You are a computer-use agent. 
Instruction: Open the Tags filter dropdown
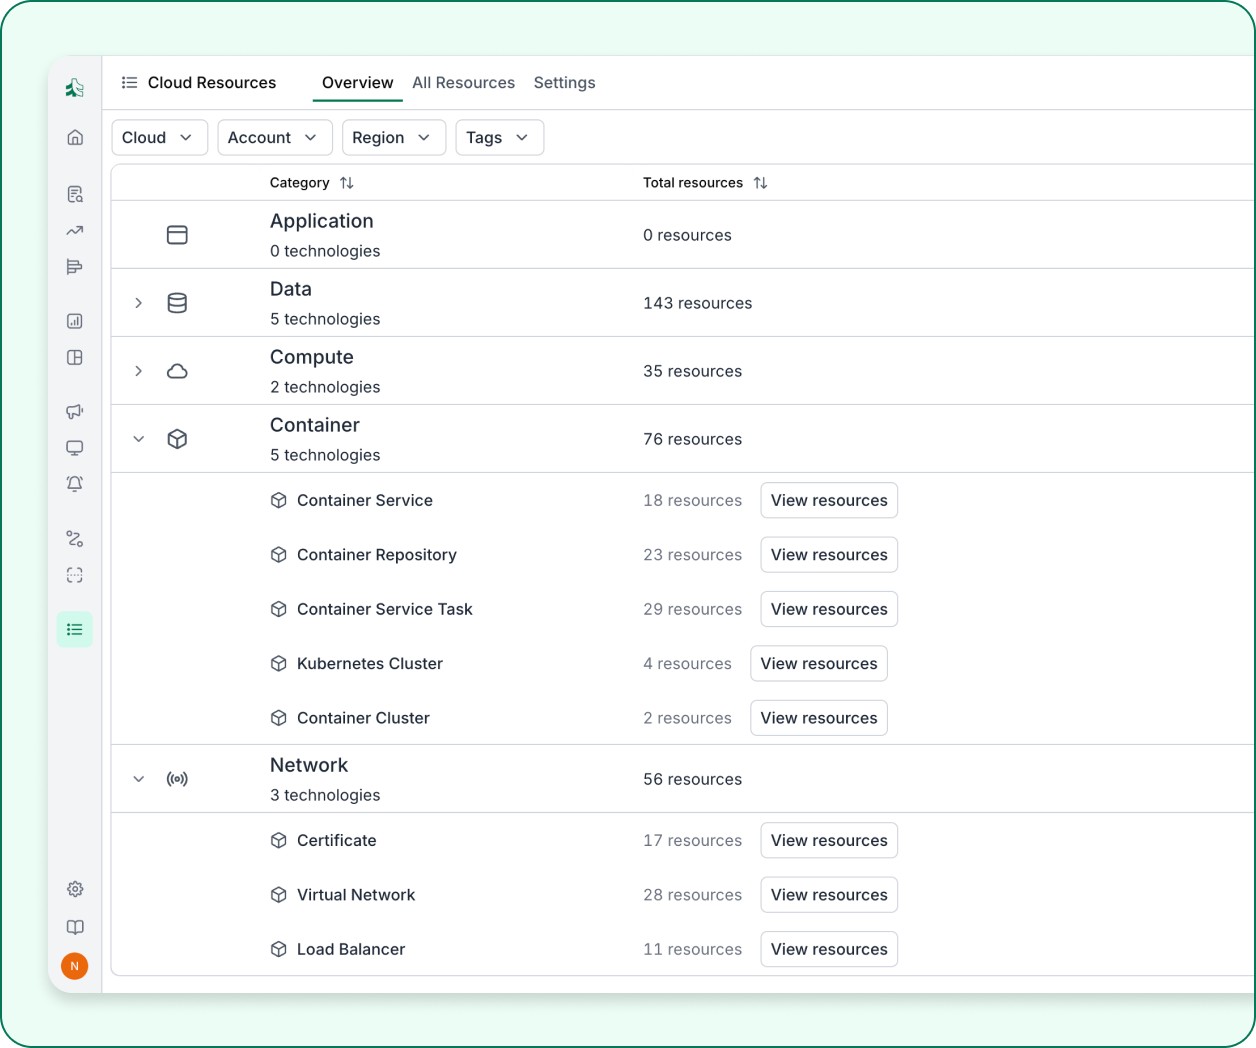pos(499,138)
